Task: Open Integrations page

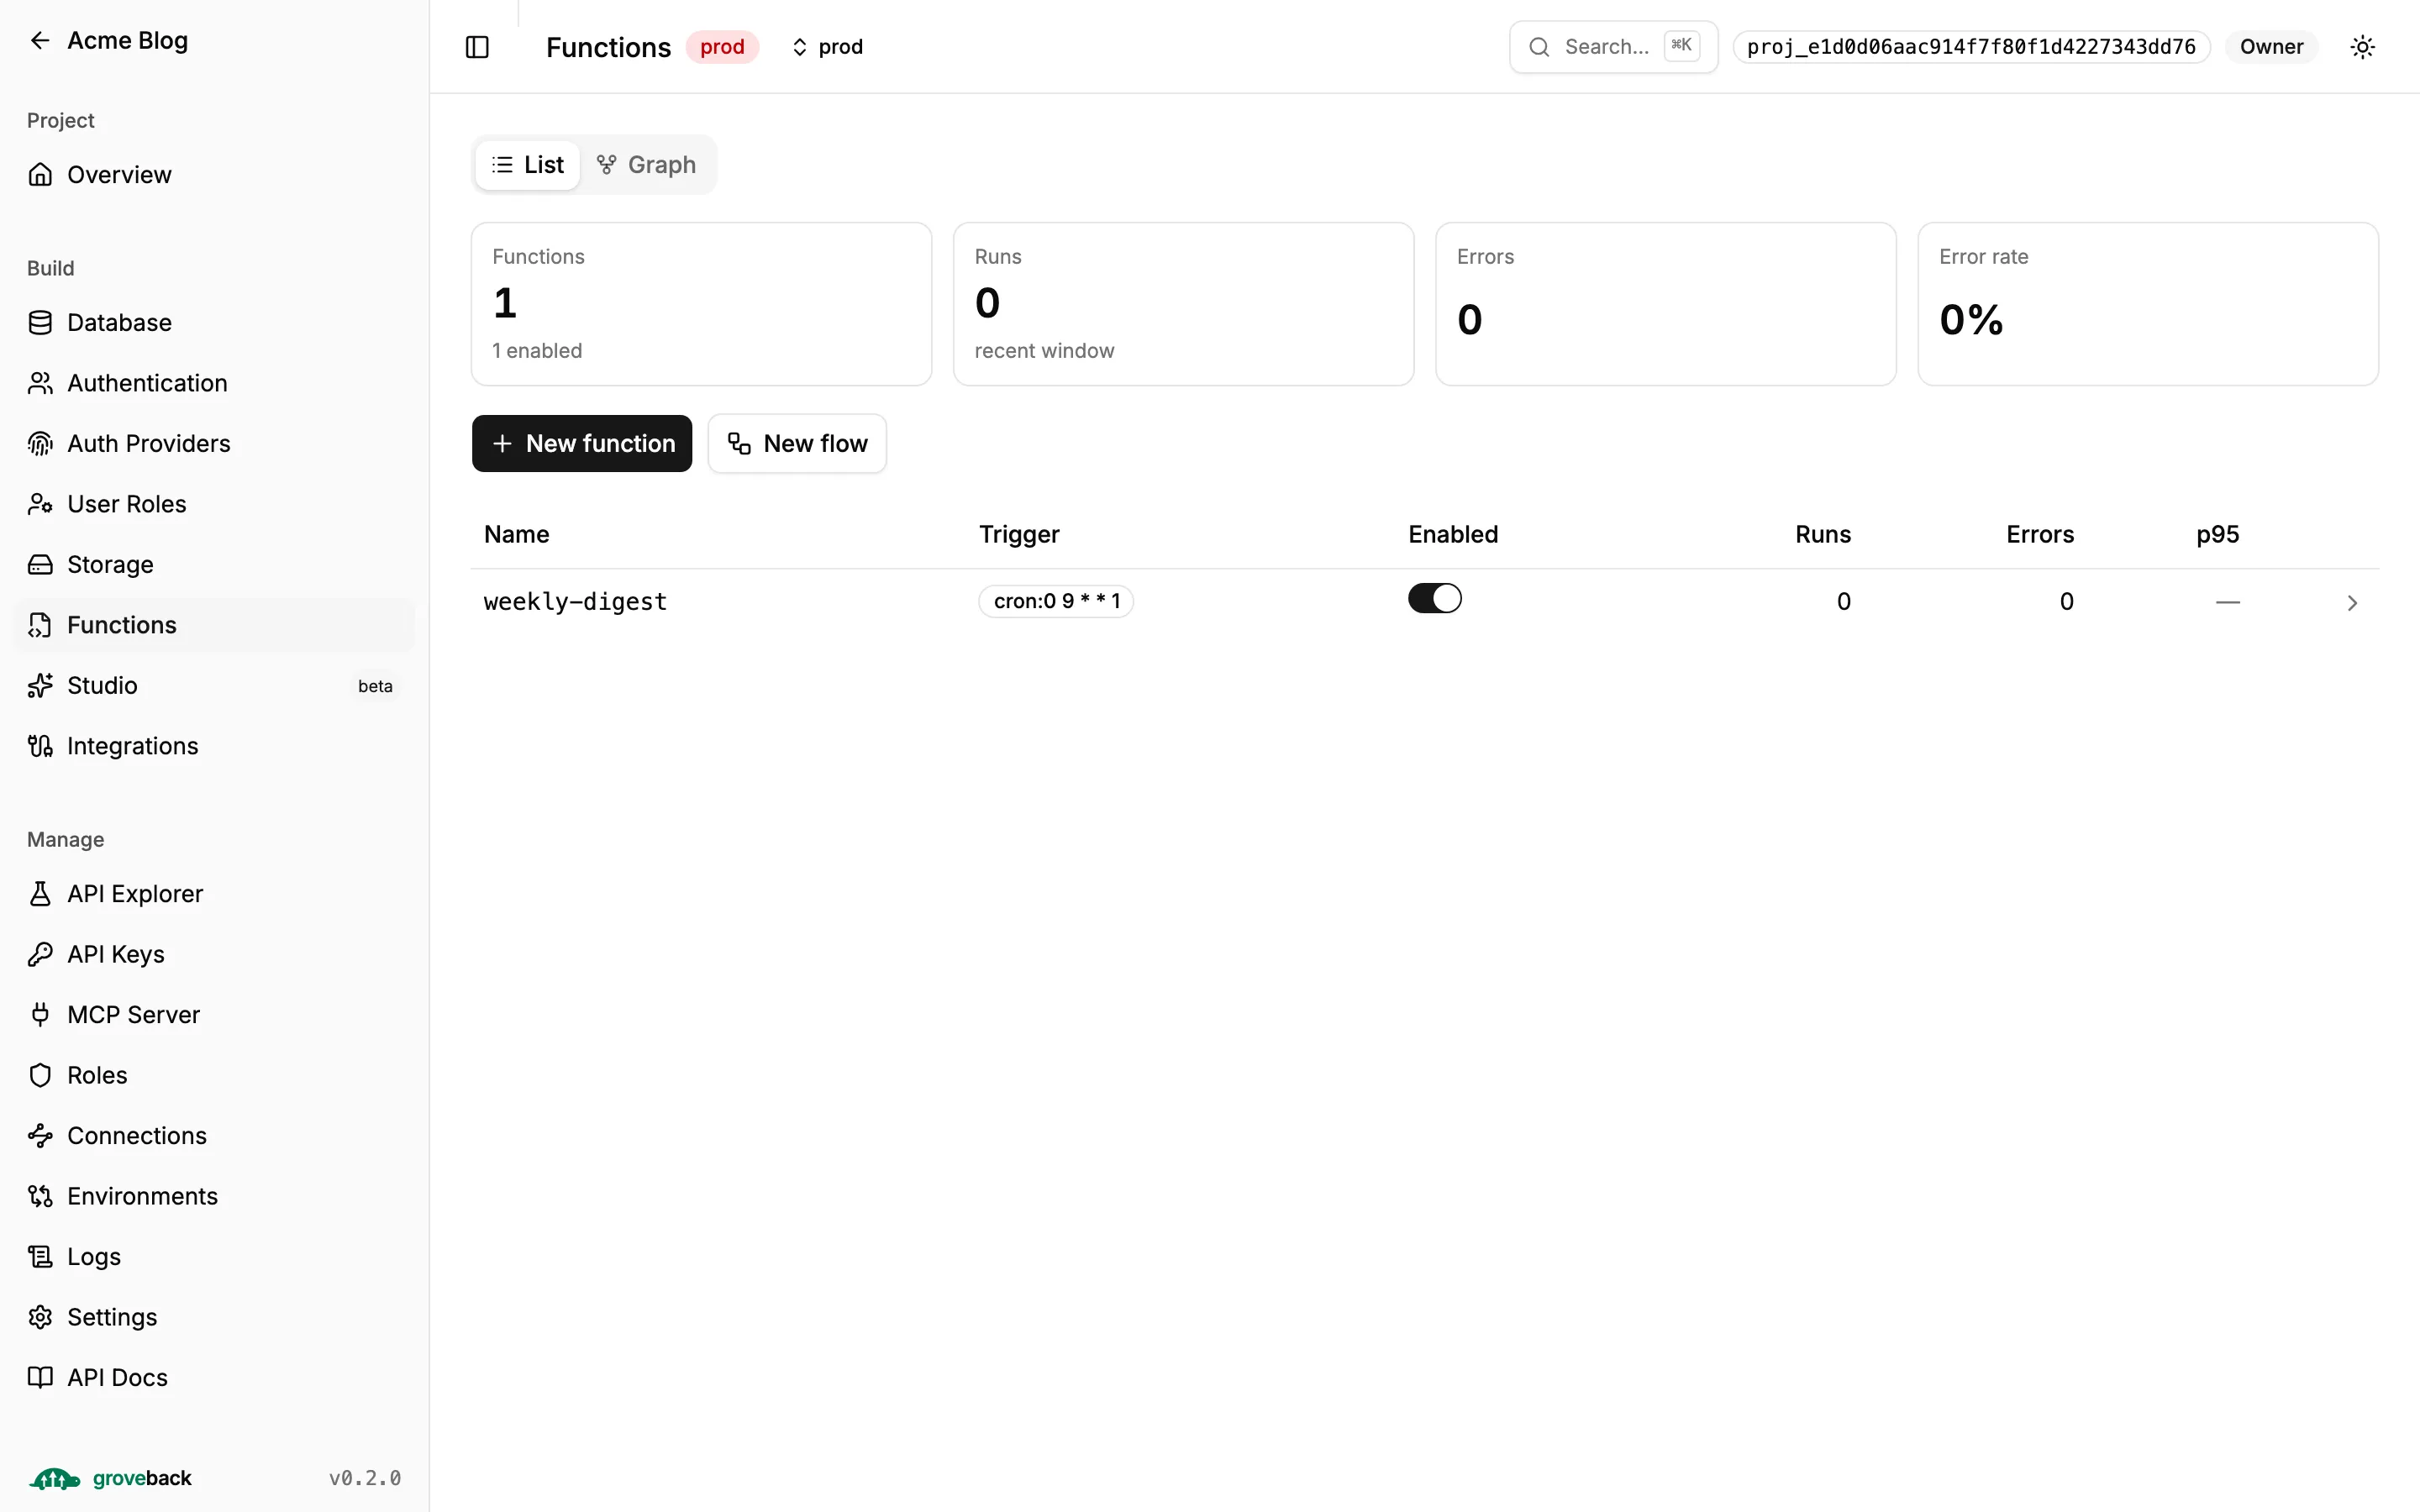Action: click(214, 746)
